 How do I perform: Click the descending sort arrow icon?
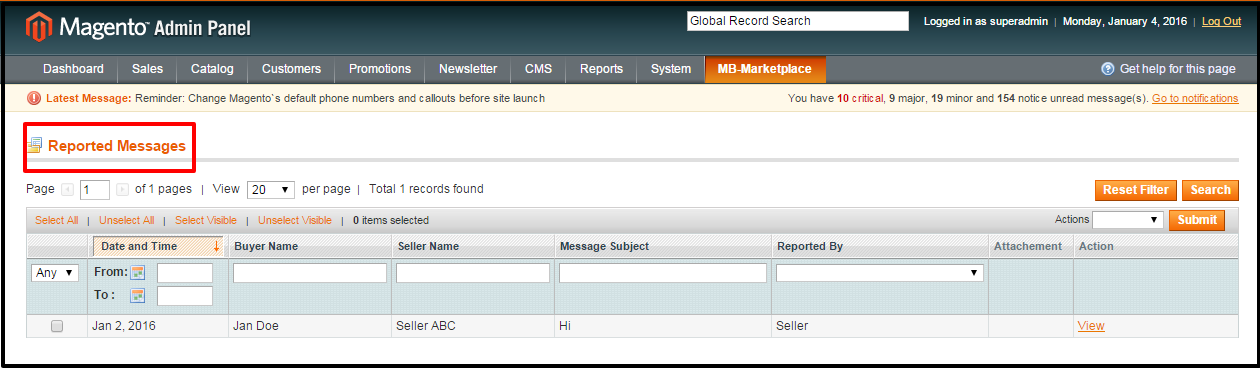[x=217, y=246]
